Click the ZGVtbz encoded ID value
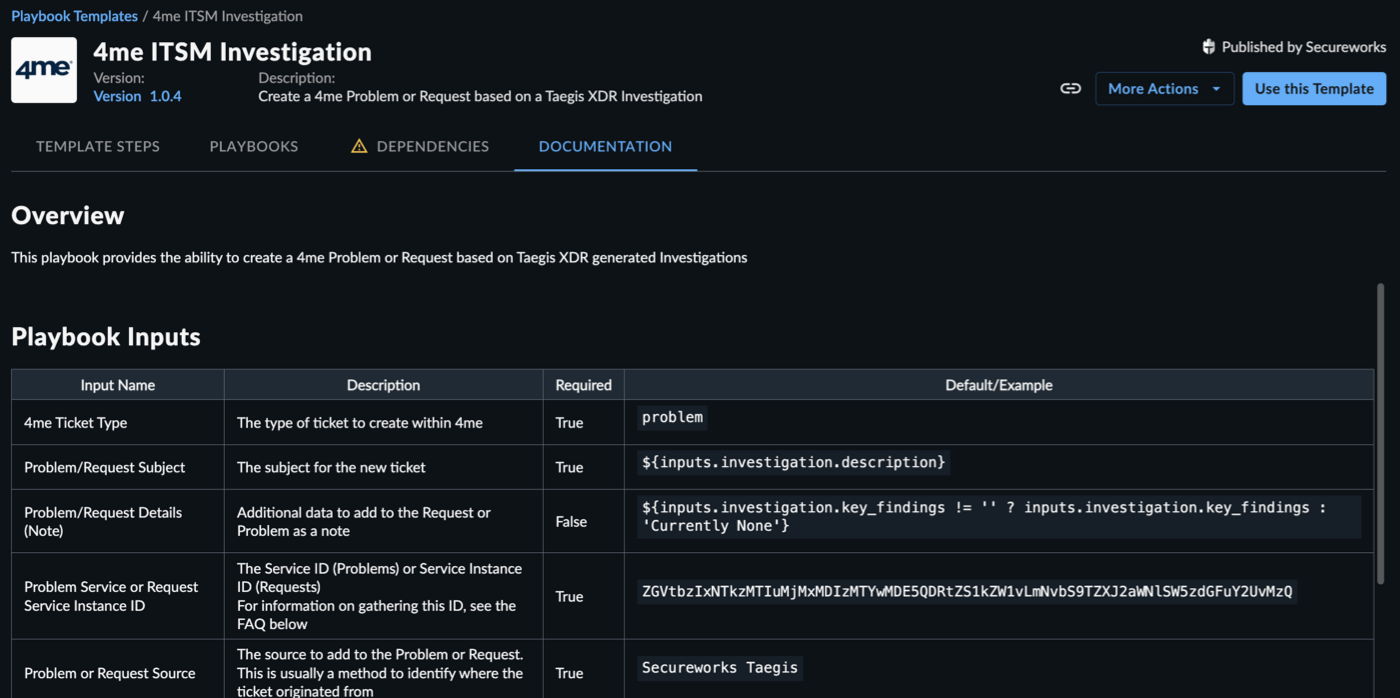This screenshot has height=698, width=1400. (967, 591)
